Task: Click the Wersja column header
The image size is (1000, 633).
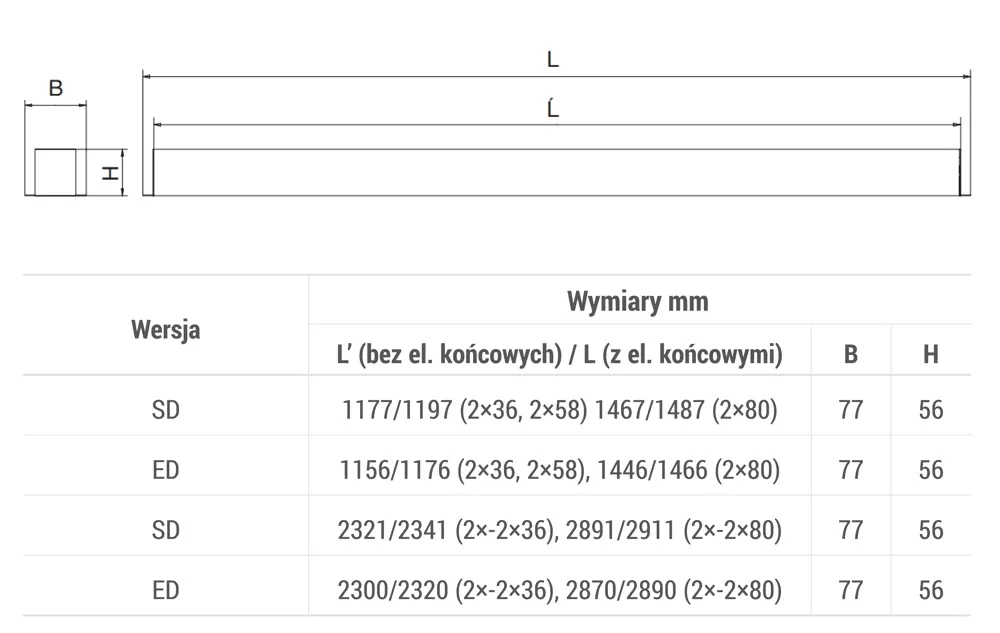Action: [166, 330]
